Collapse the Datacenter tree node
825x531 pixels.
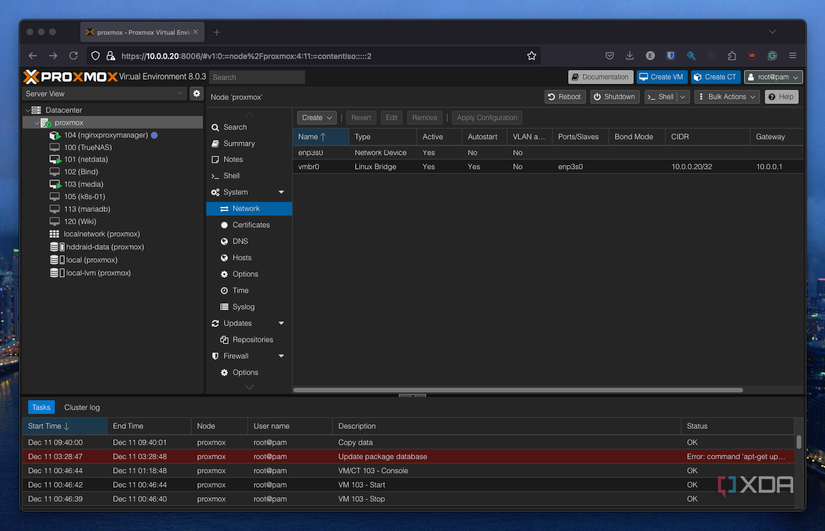pos(28,110)
